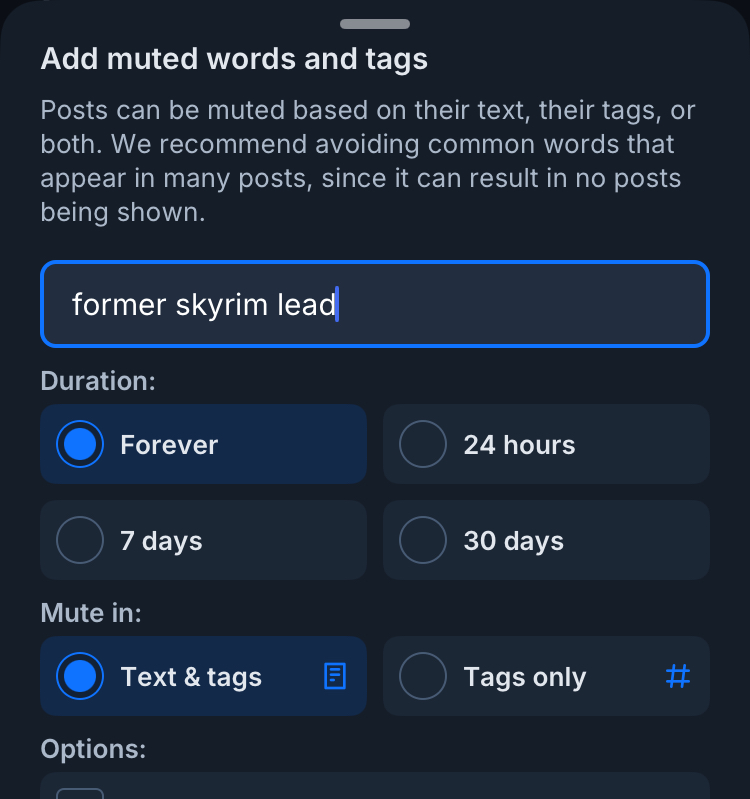Click the "Options:" section label

pyautogui.click(x=93, y=749)
